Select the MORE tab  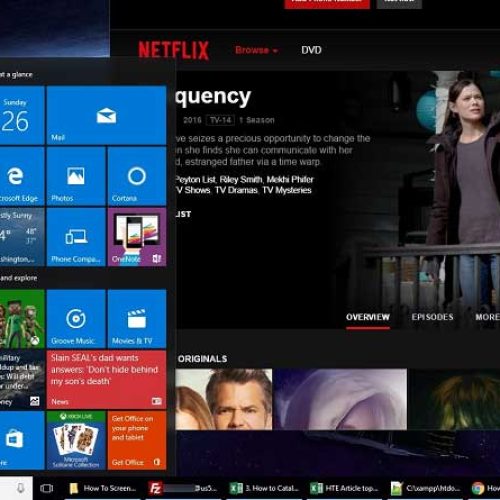pyautogui.click(x=487, y=317)
